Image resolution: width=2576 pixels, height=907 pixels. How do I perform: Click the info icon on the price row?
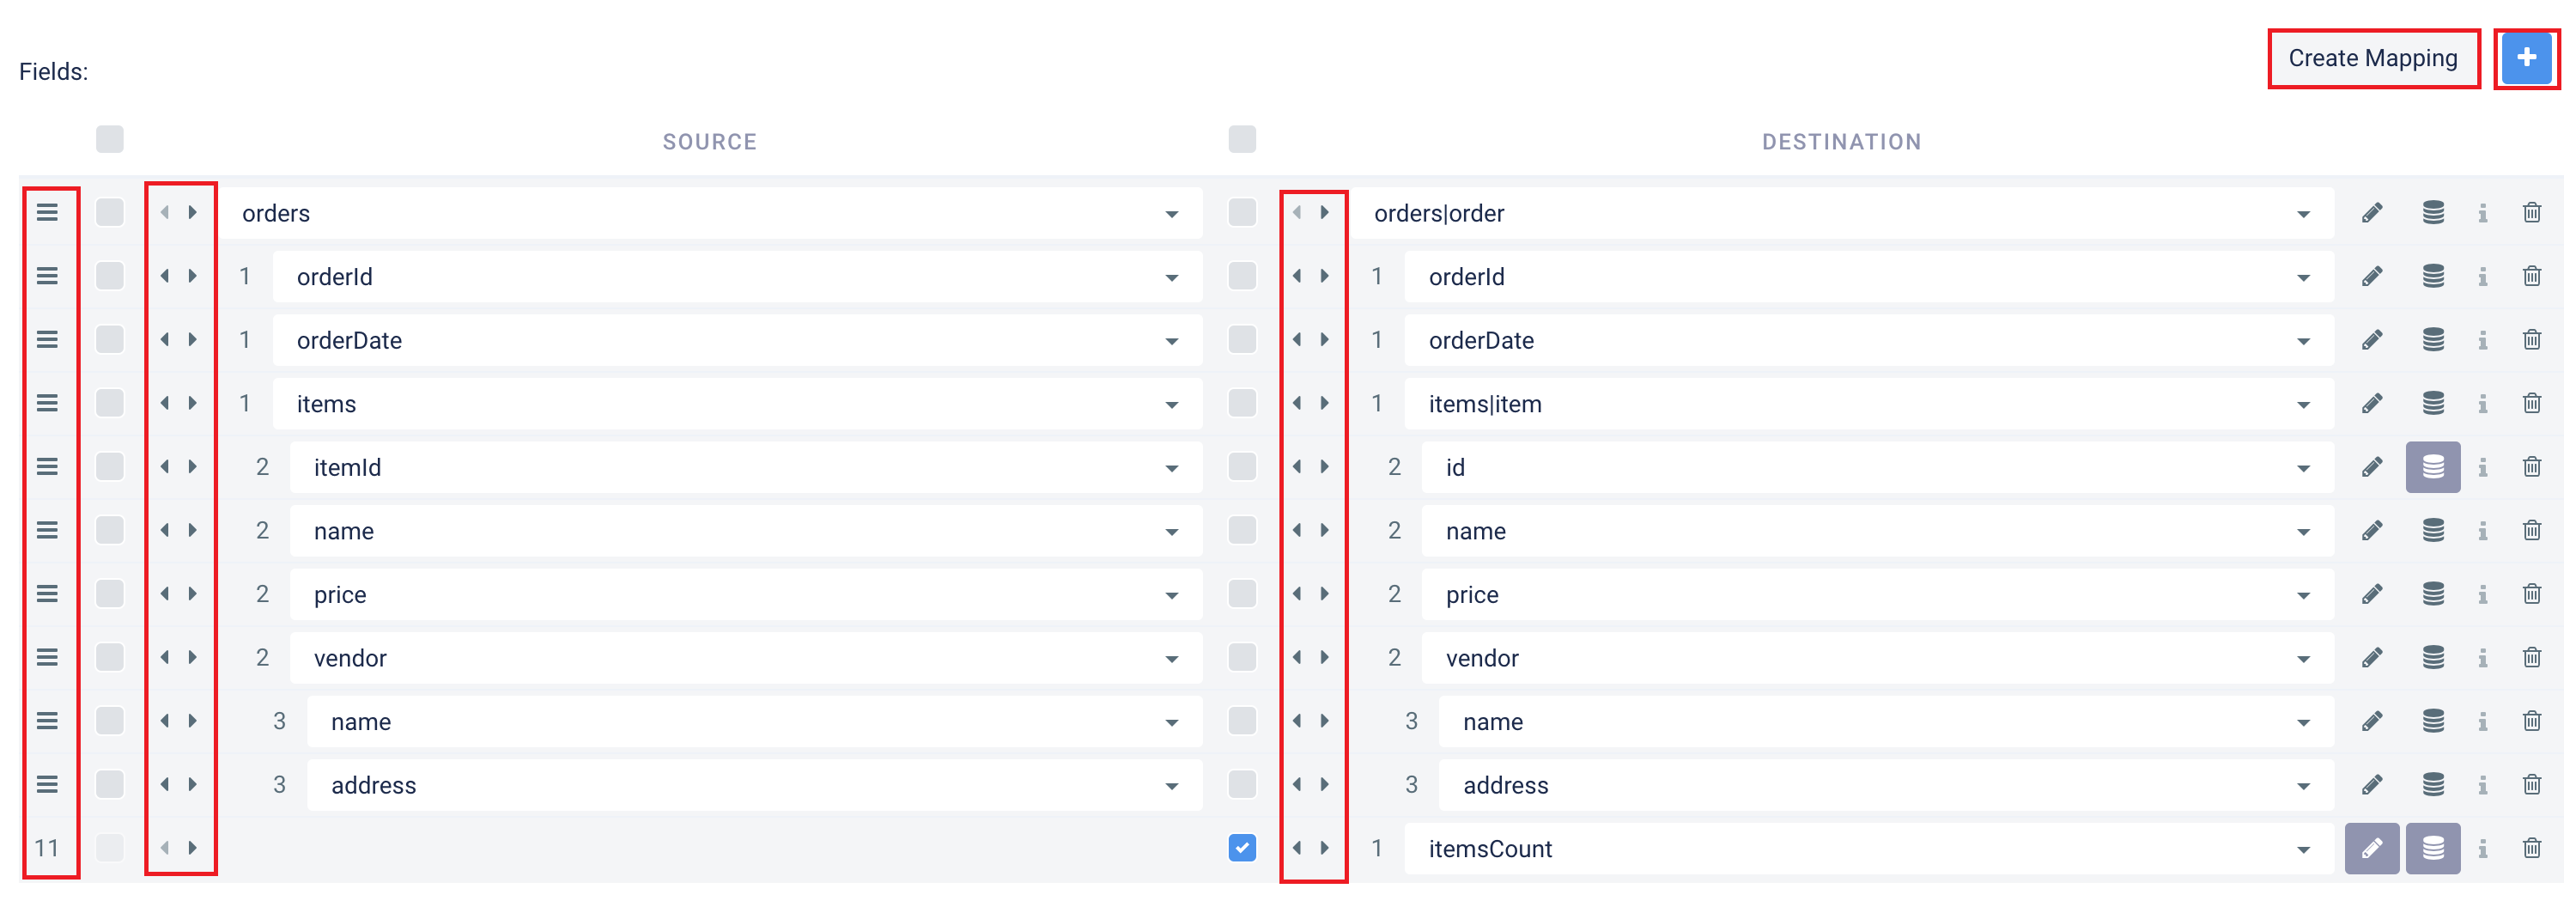(2482, 594)
